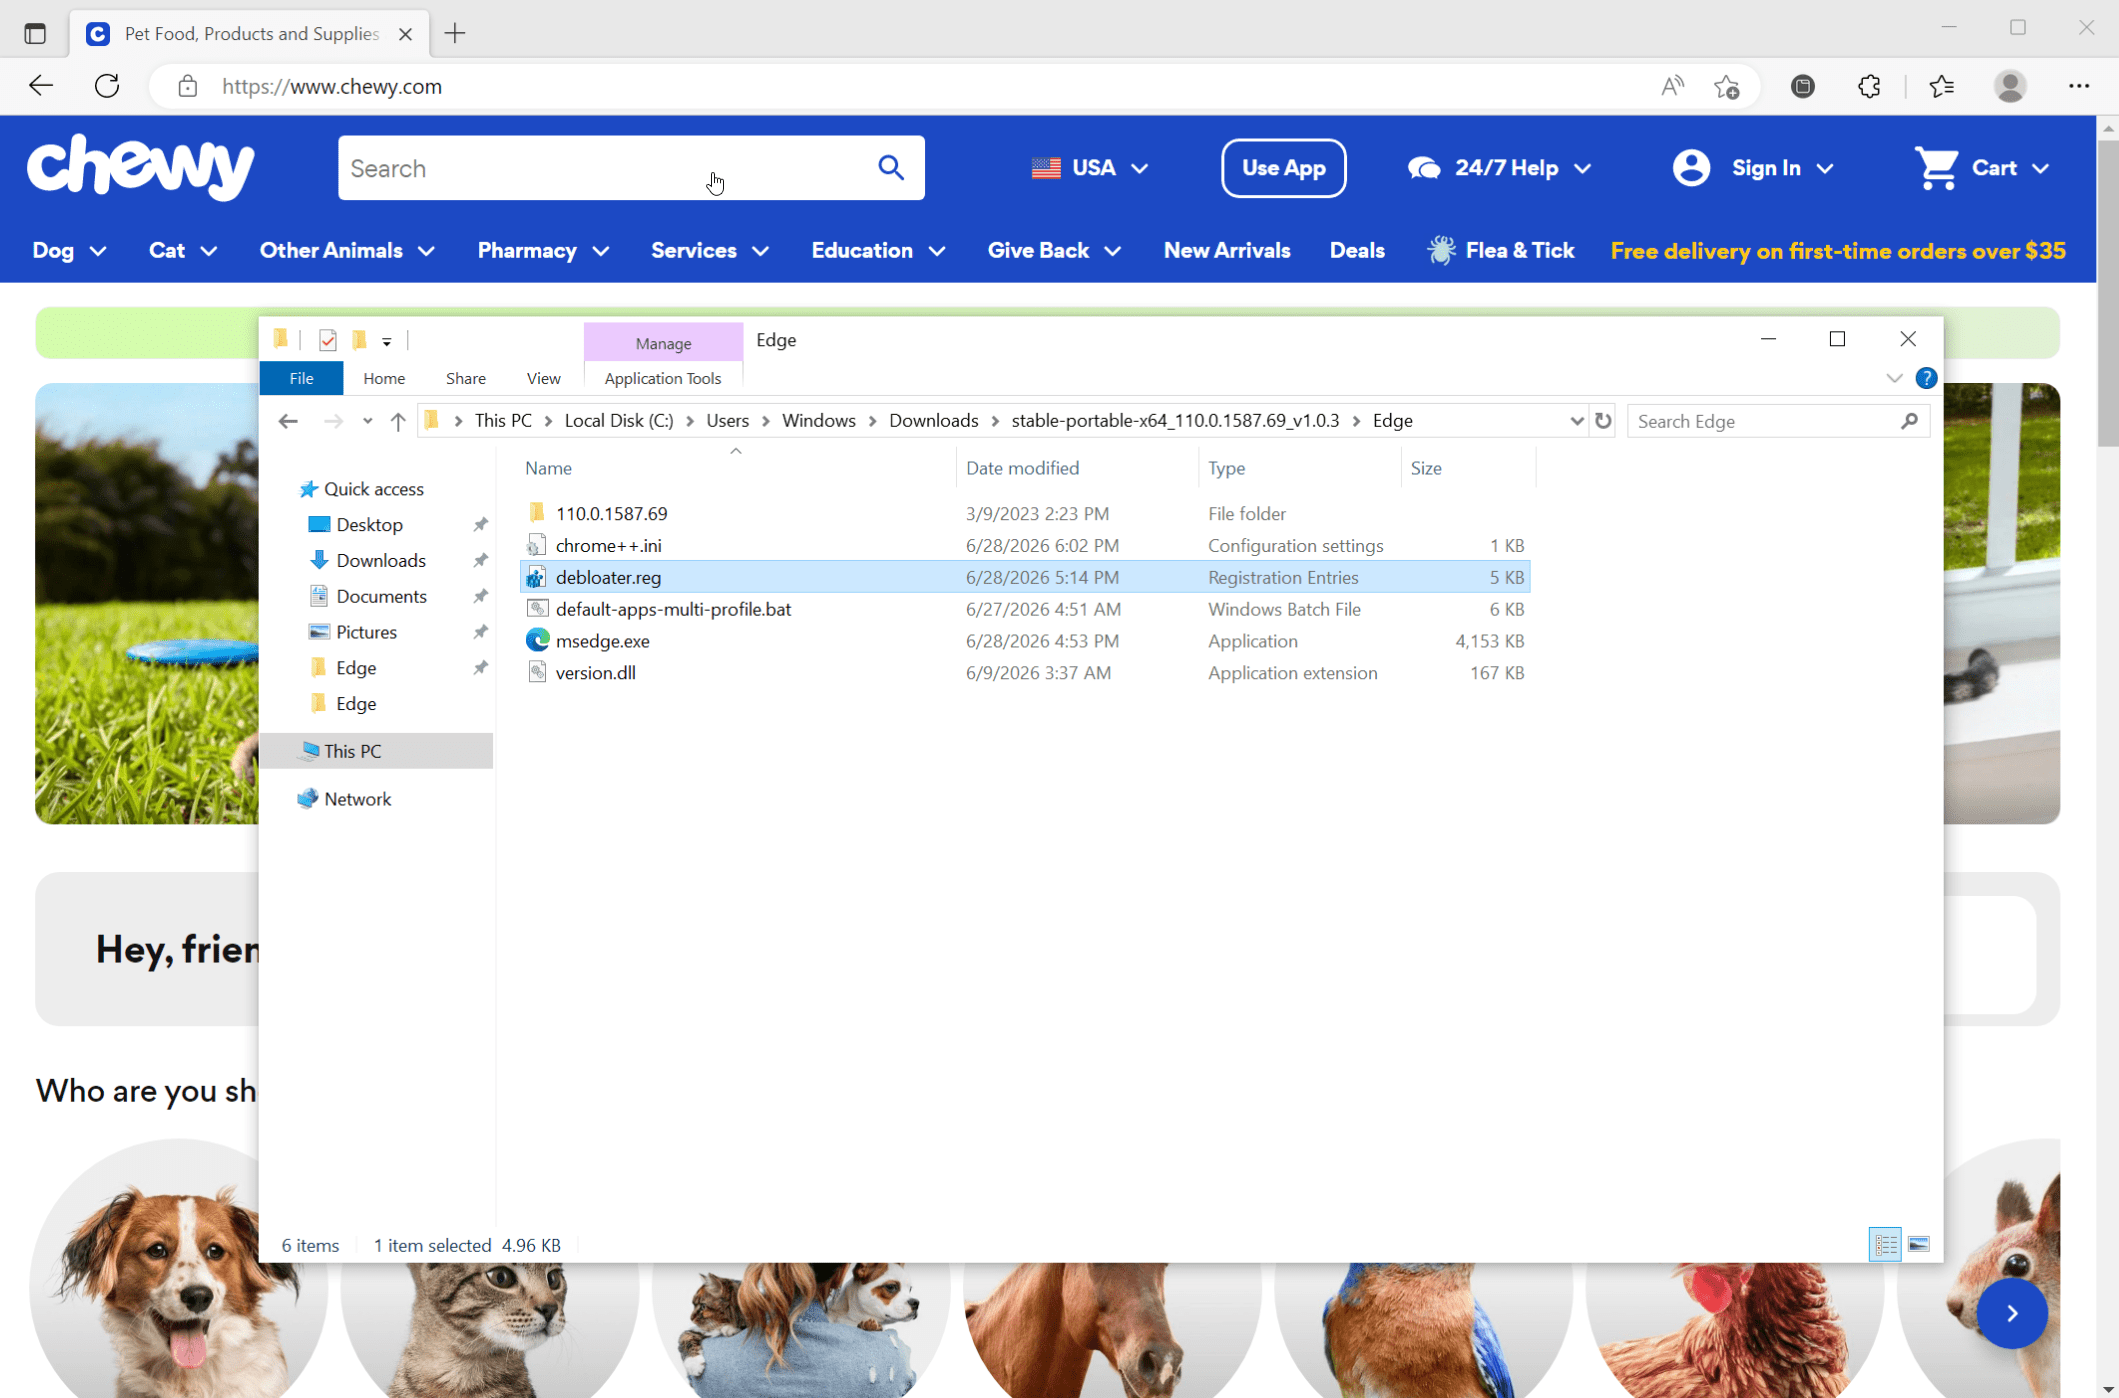Viewport: 2119px width, 1398px height.
Task: Switch to the View ribbon tab
Action: click(x=543, y=378)
